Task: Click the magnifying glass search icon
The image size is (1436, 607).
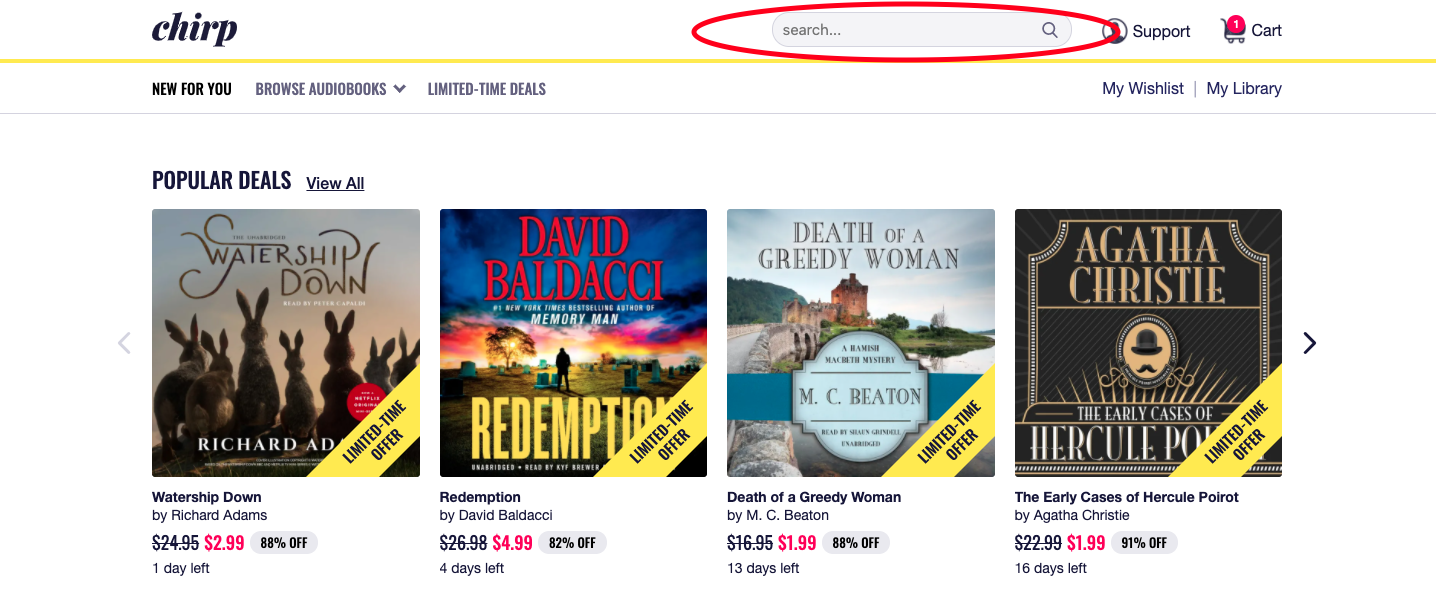Action: pyautogui.click(x=1050, y=30)
